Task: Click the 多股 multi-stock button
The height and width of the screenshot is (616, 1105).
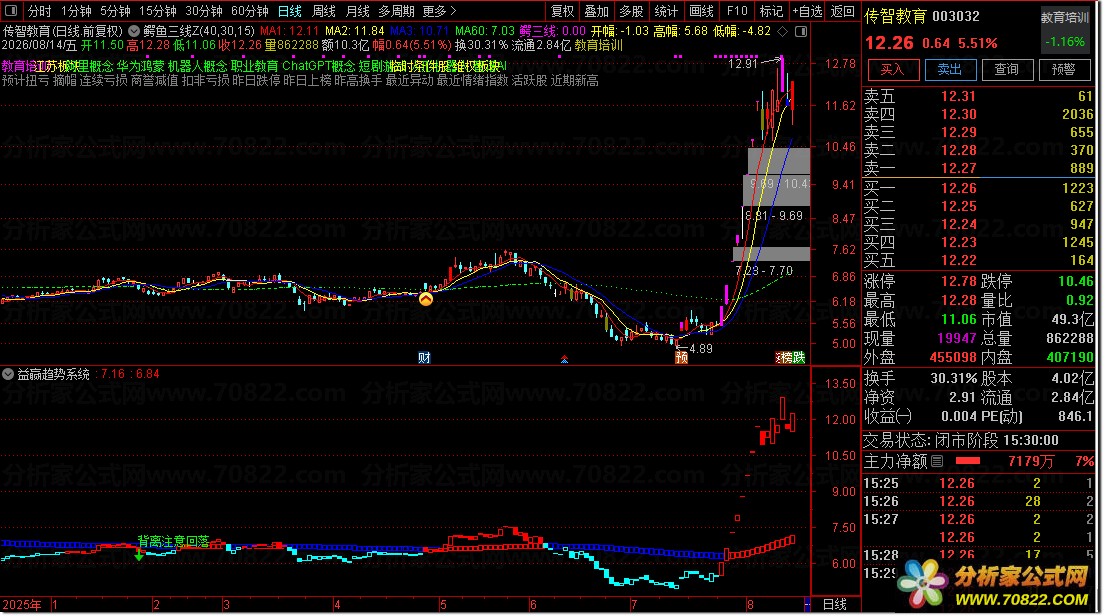Action: 631,11
